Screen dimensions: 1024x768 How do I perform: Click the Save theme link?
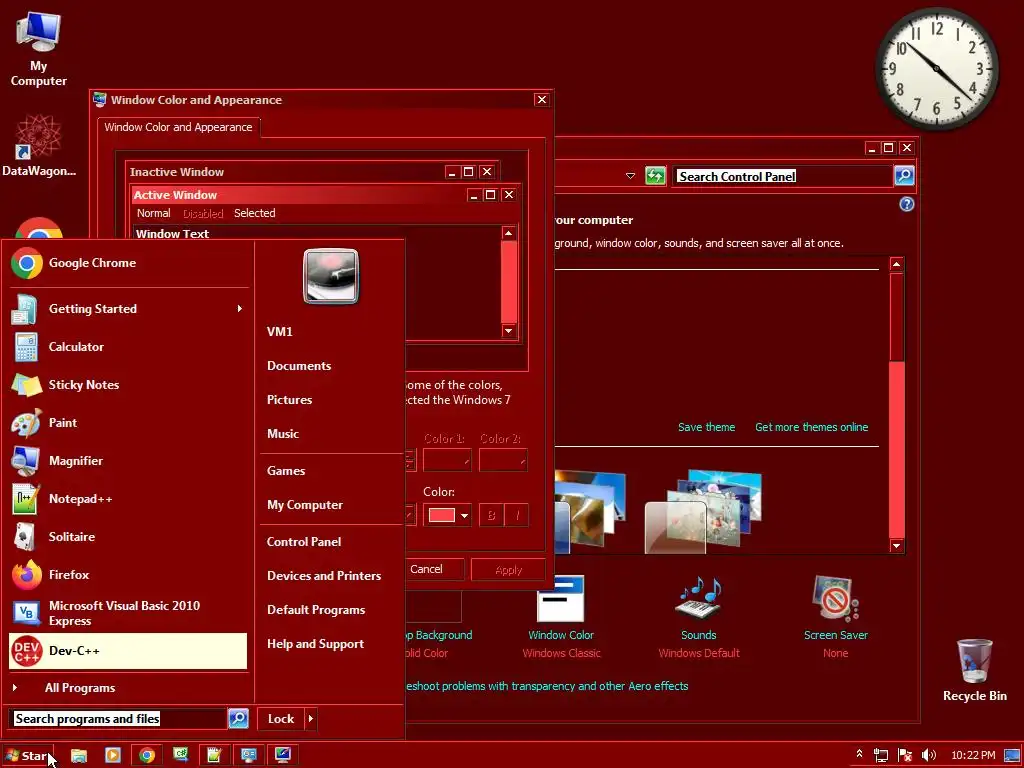click(x=706, y=427)
